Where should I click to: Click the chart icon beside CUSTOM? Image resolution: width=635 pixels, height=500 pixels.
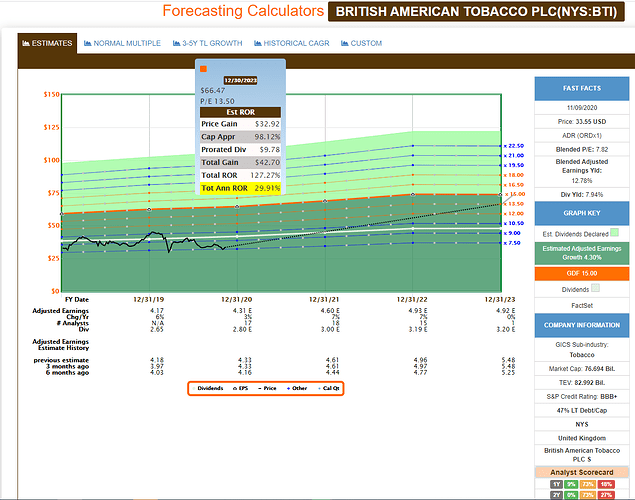point(345,43)
